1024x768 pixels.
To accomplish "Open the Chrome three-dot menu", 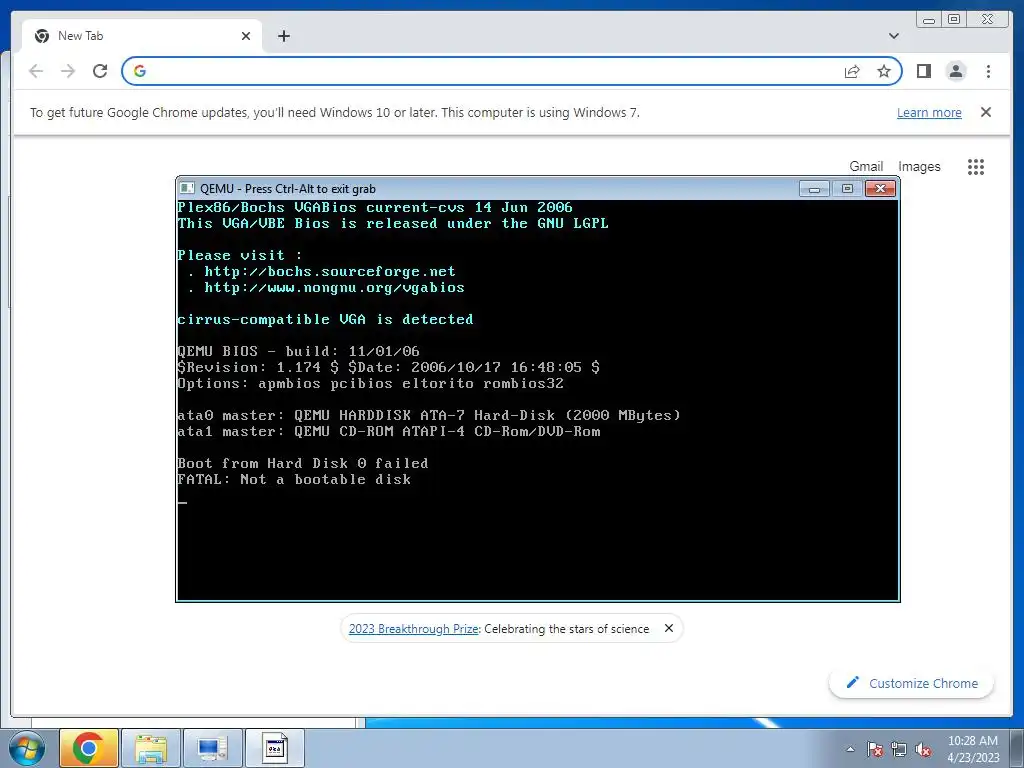I will click(x=988, y=71).
